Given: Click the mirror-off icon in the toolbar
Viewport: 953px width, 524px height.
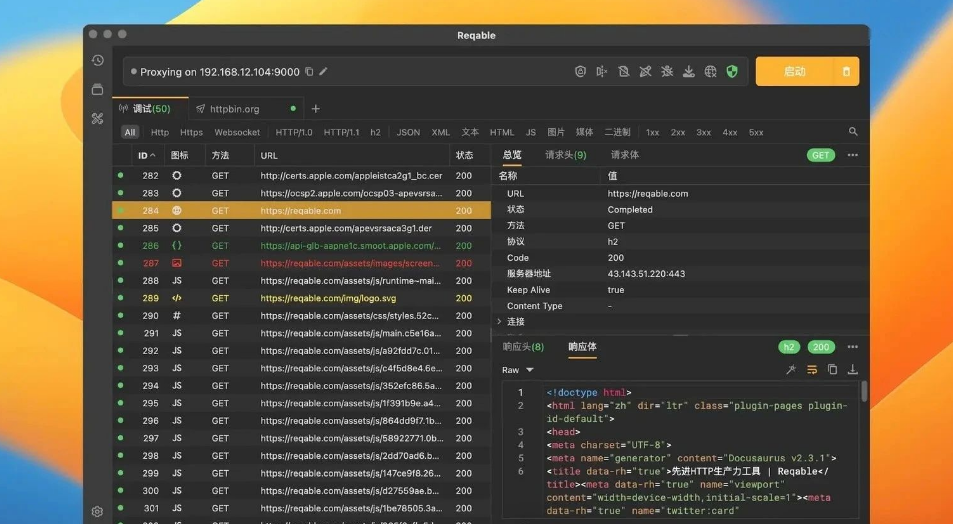Looking at the screenshot, I should 602,72.
